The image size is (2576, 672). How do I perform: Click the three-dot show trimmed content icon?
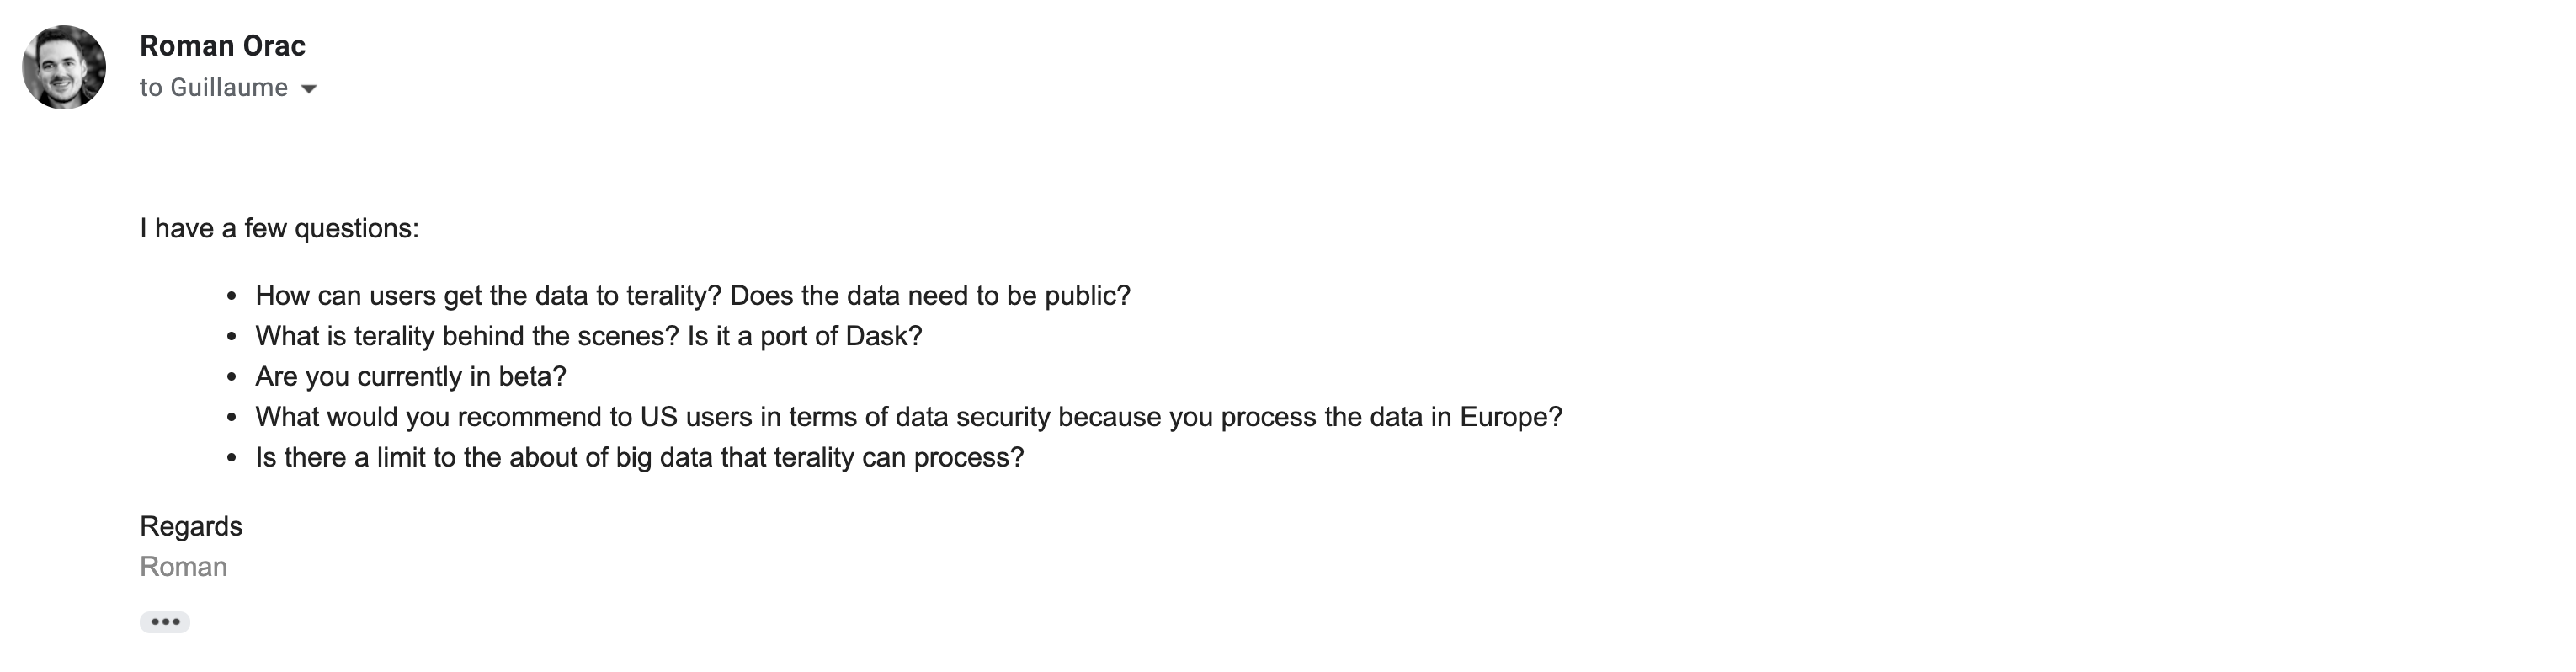165,622
